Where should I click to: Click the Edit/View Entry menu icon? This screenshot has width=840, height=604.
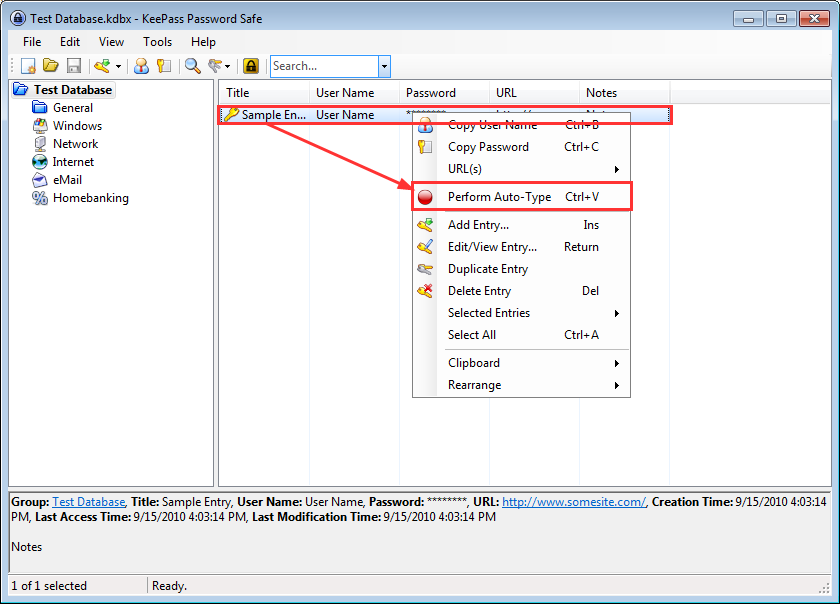[x=425, y=247]
